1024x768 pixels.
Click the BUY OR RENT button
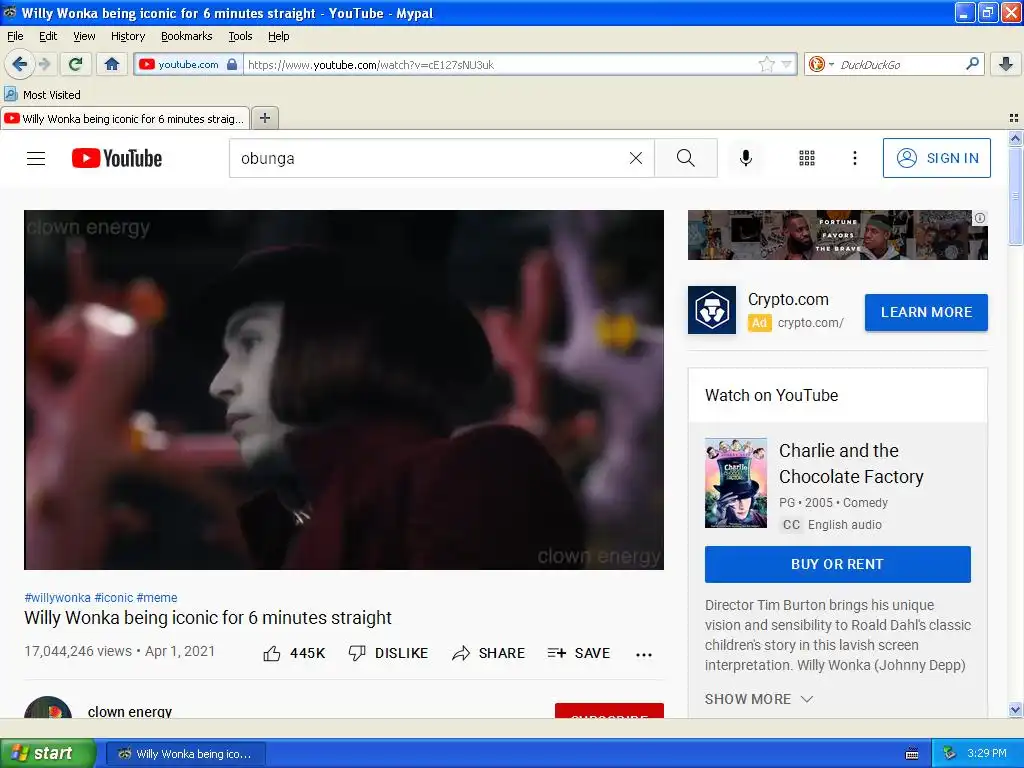[838, 564]
